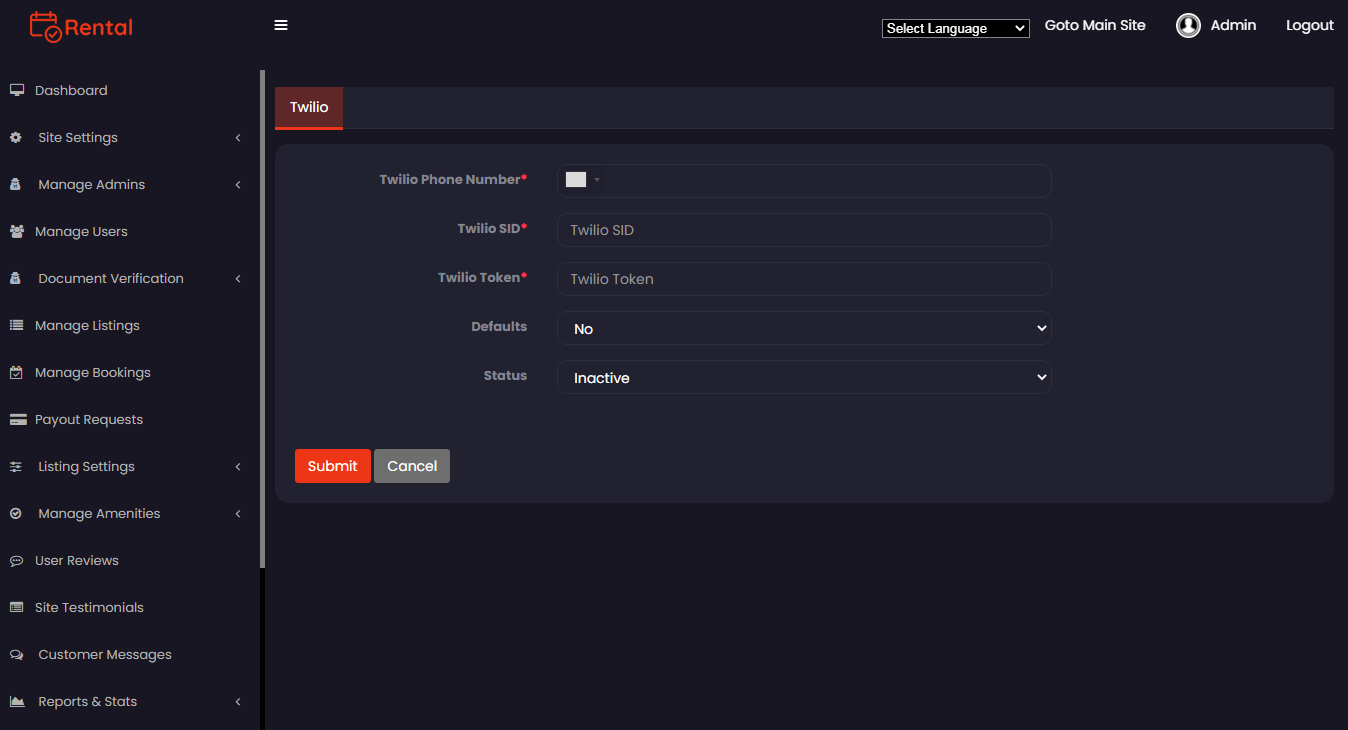1348x730 pixels.
Task: Click the Defaults label text
Action: pos(499,326)
